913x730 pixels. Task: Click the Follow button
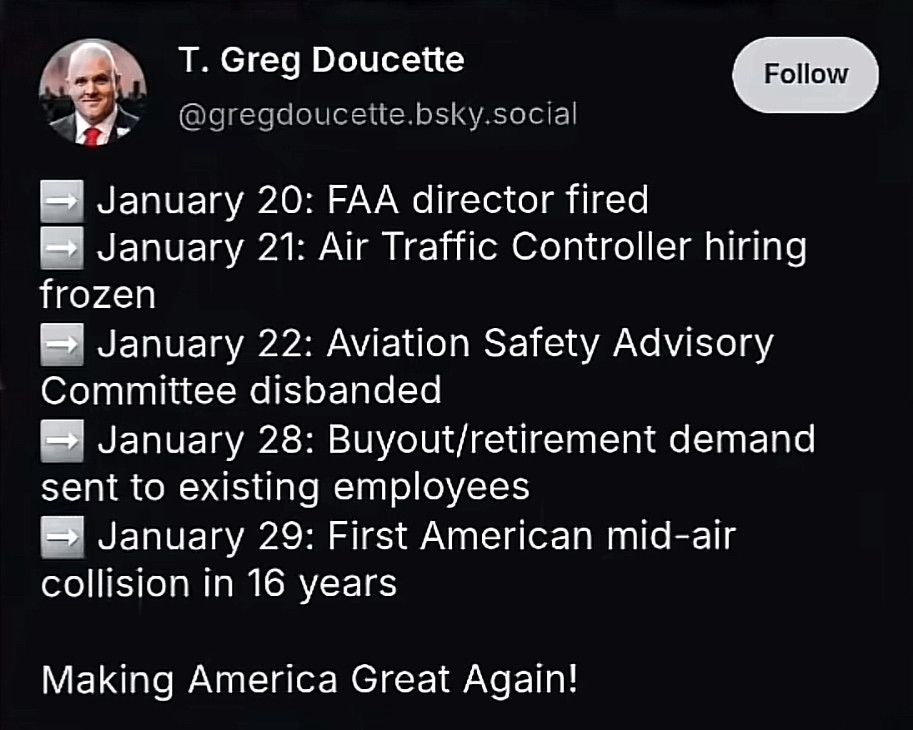[805, 75]
